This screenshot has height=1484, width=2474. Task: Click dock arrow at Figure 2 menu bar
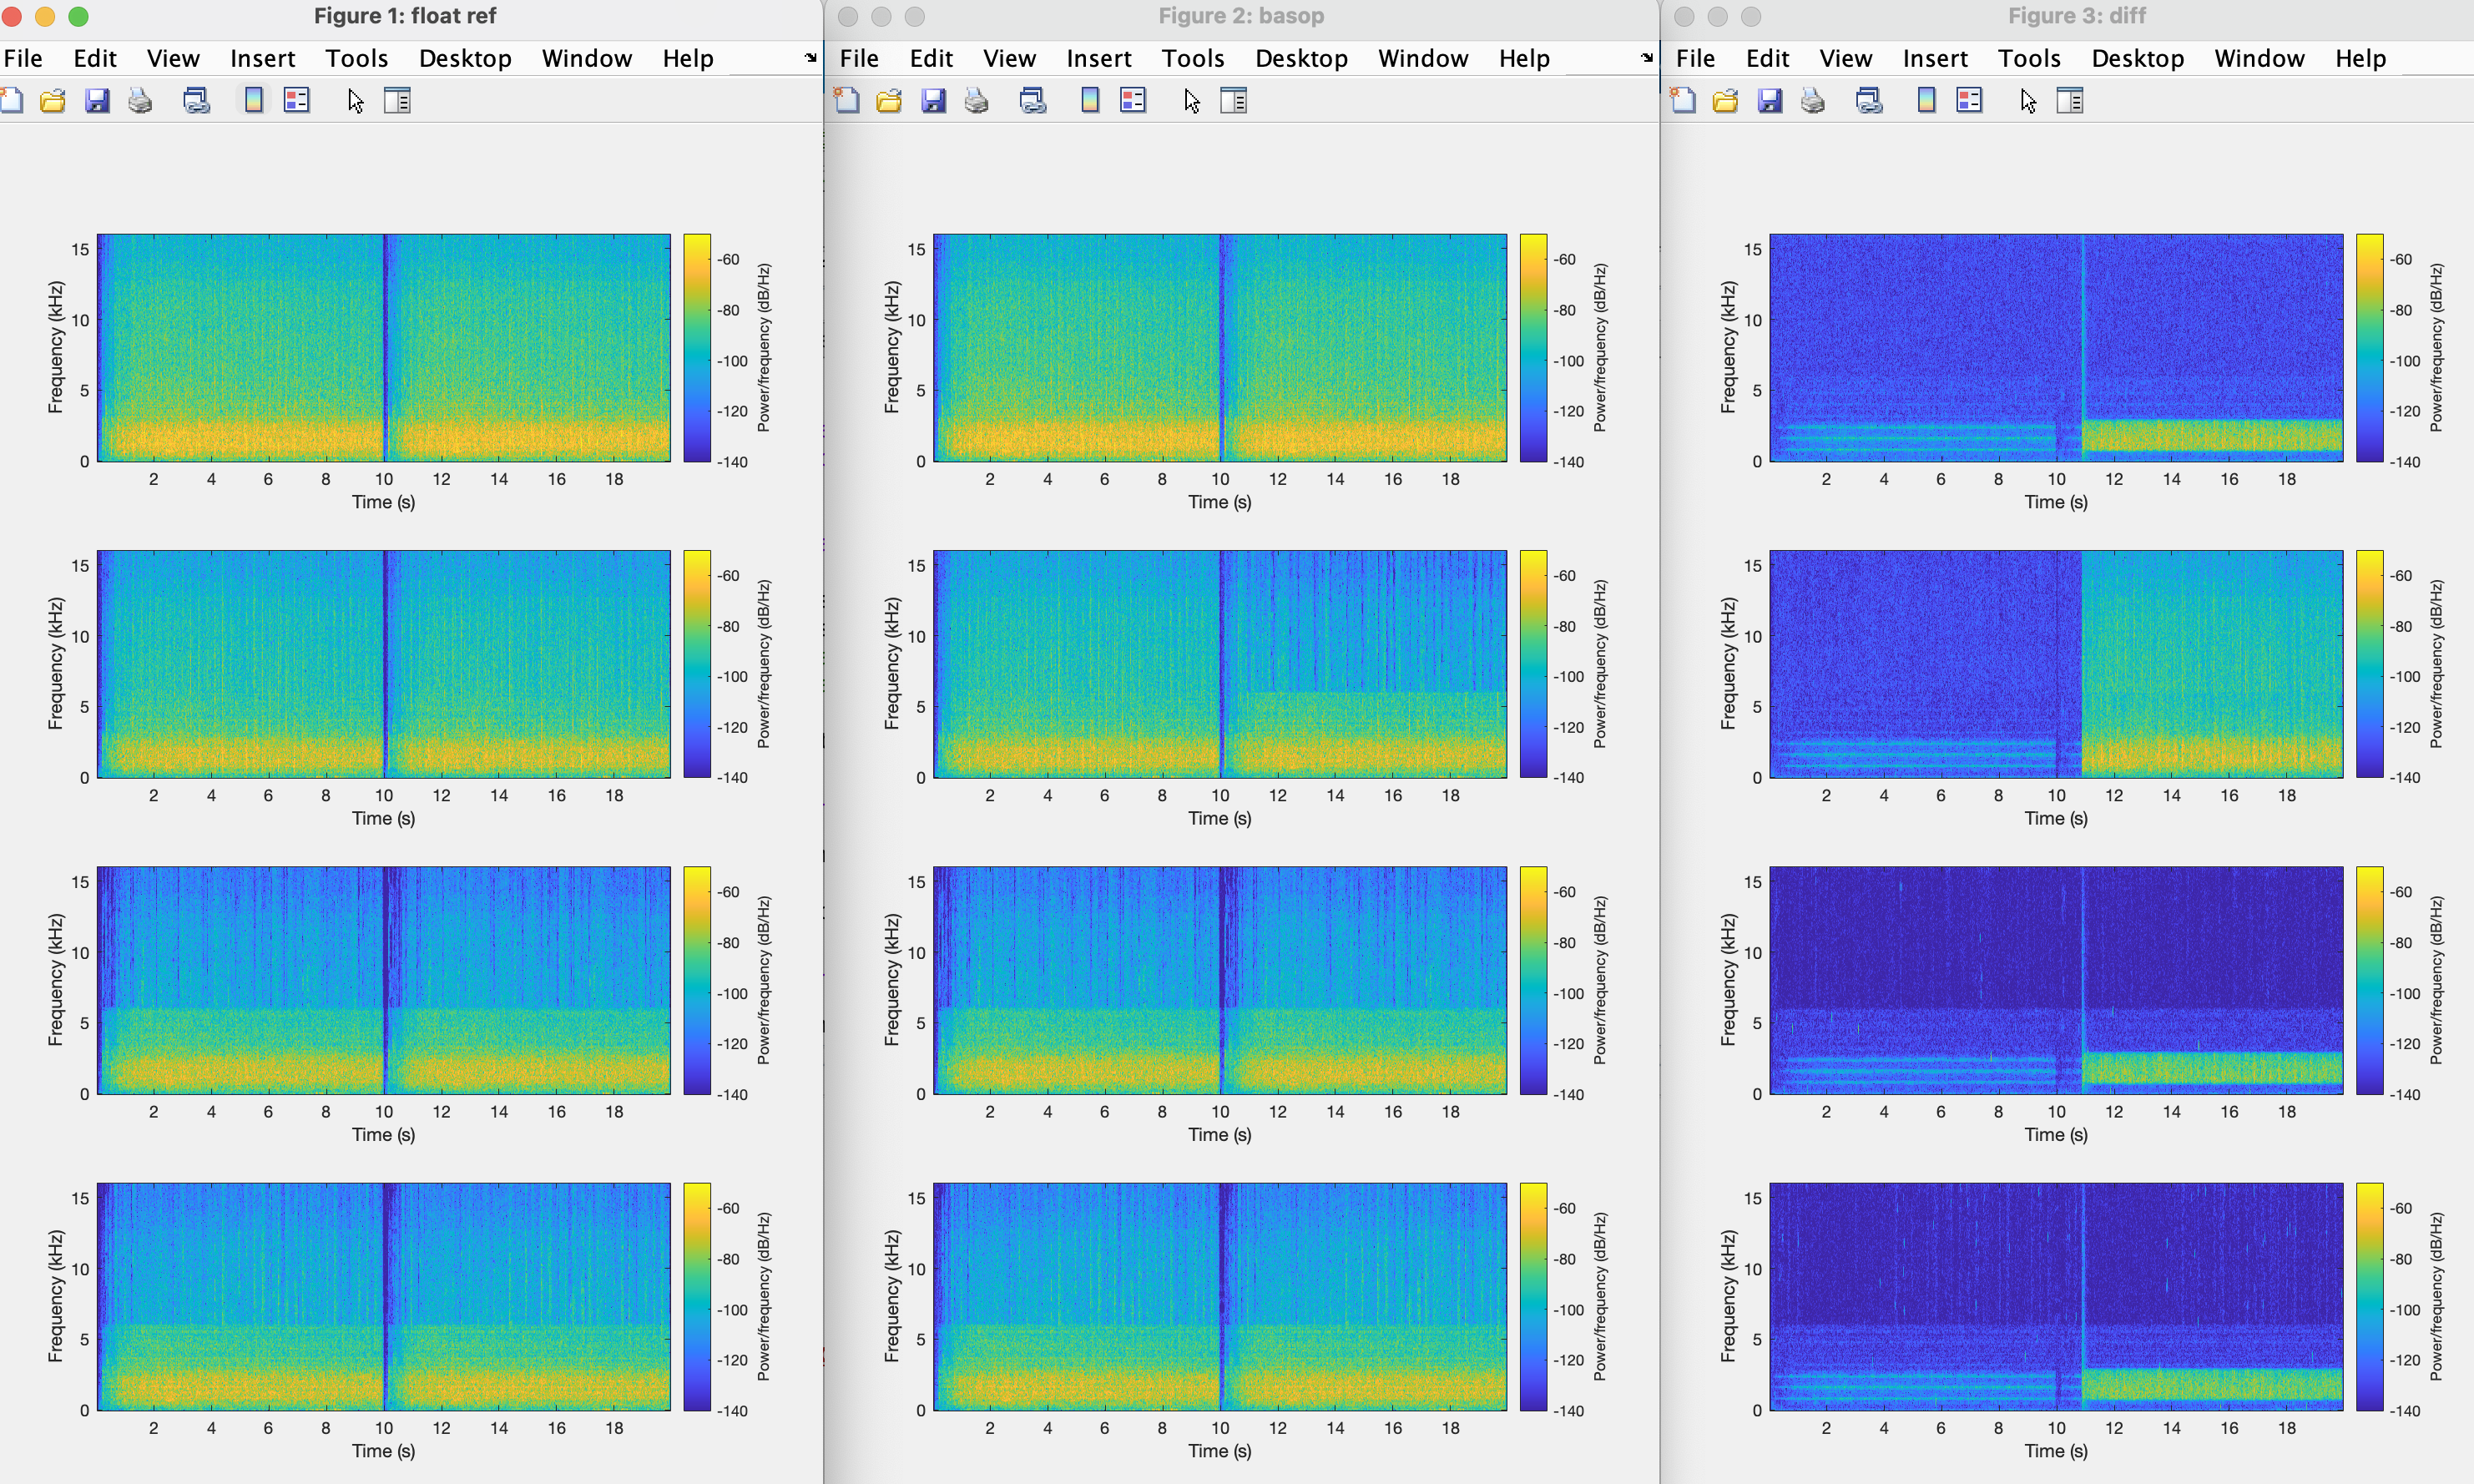coord(1646,58)
